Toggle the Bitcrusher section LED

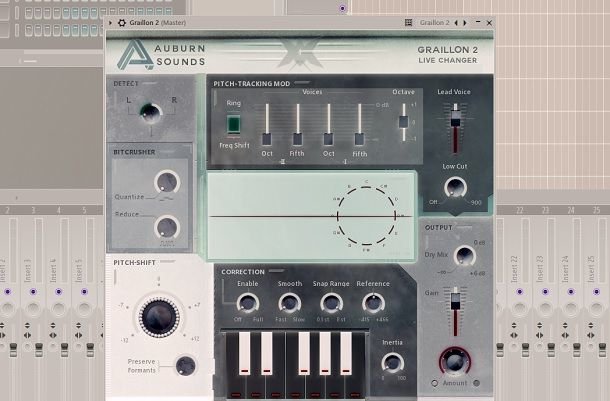tap(168, 151)
